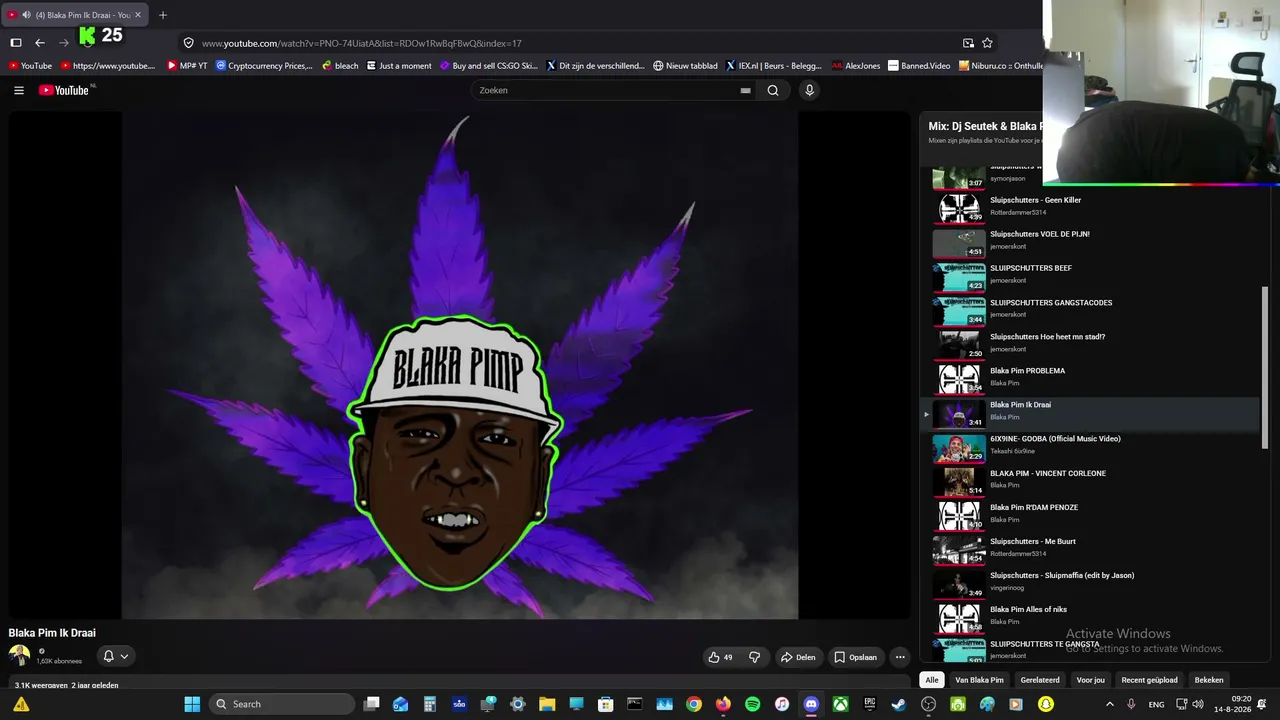
Task: Open a new browser tab
Action: [163, 15]
